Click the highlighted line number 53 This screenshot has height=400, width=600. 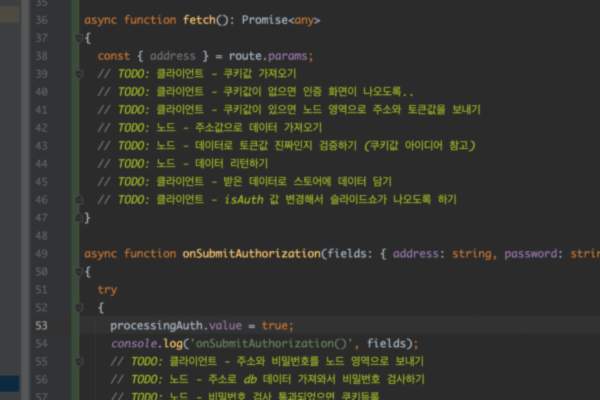pyautogui.click(x=41, y=326)
